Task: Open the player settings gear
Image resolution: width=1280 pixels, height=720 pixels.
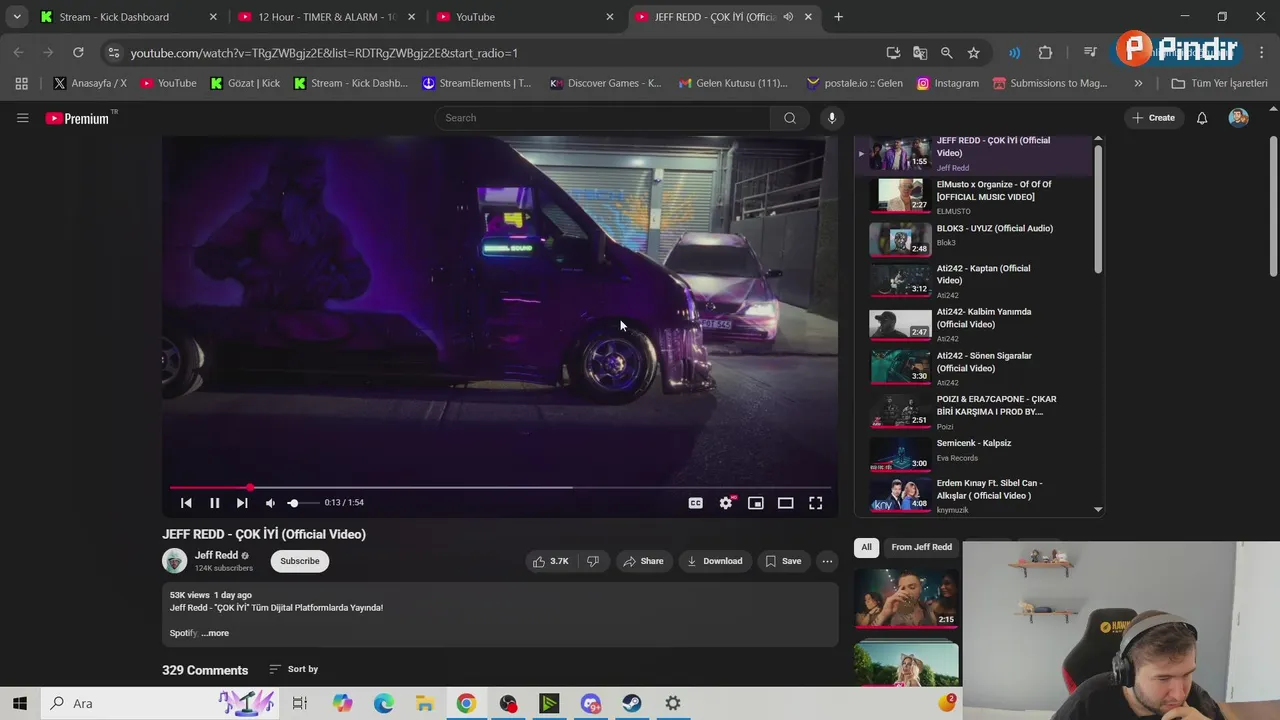Action: coord(726,503)
